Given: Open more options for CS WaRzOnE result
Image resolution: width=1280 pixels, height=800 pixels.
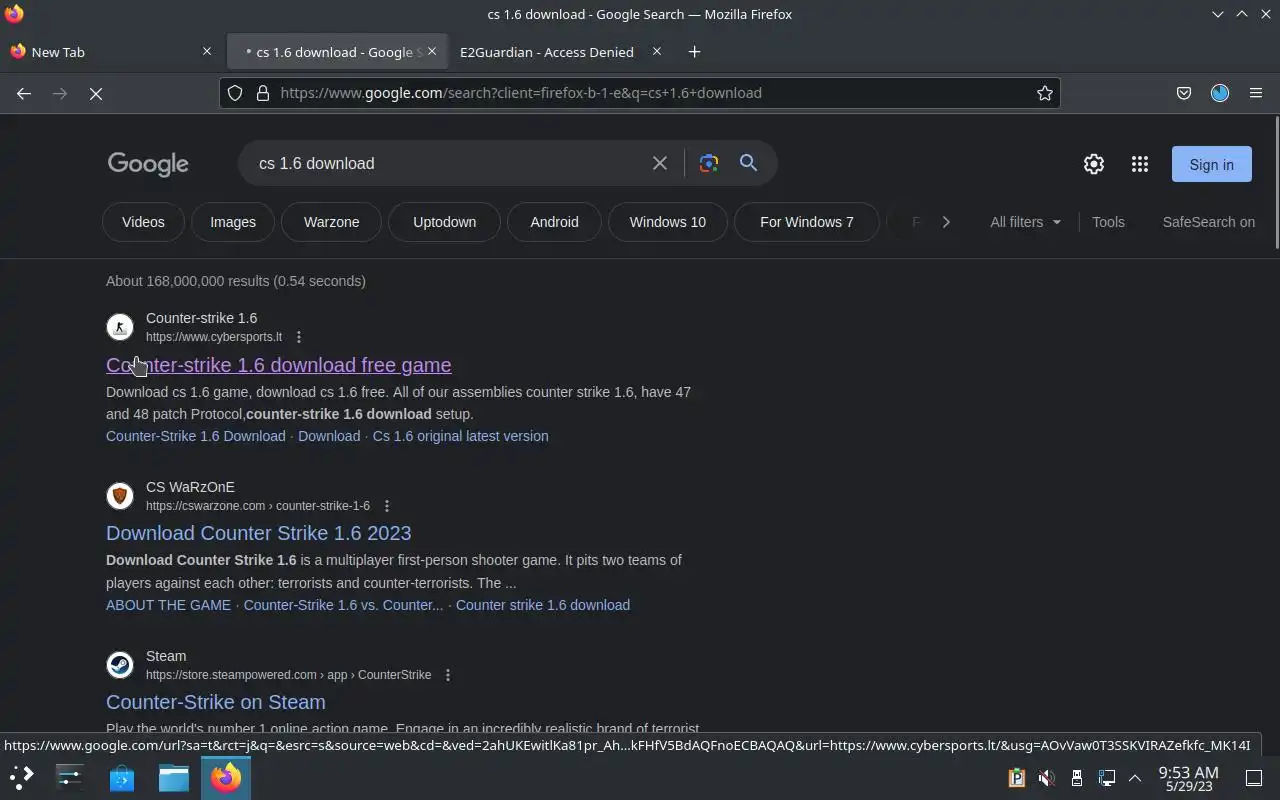Looking at the screenshot, I should [387, 506].
